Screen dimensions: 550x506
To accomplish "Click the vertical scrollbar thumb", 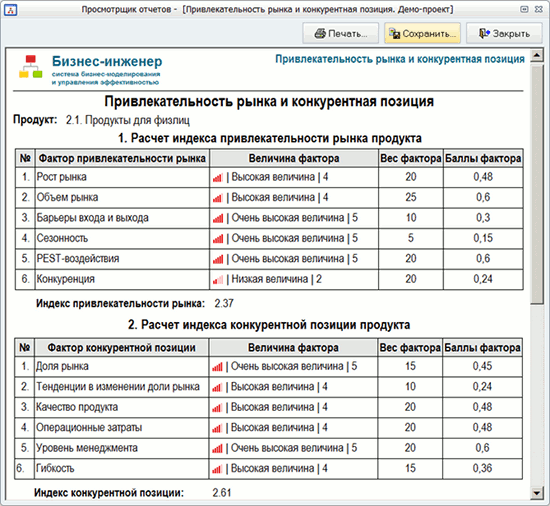I will (536, 184).
